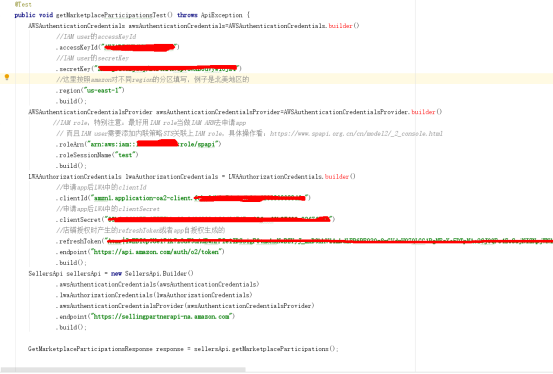Click the "us-east-1" string value
This screenshot has height=374, width=553.
[x=103, y=90]
